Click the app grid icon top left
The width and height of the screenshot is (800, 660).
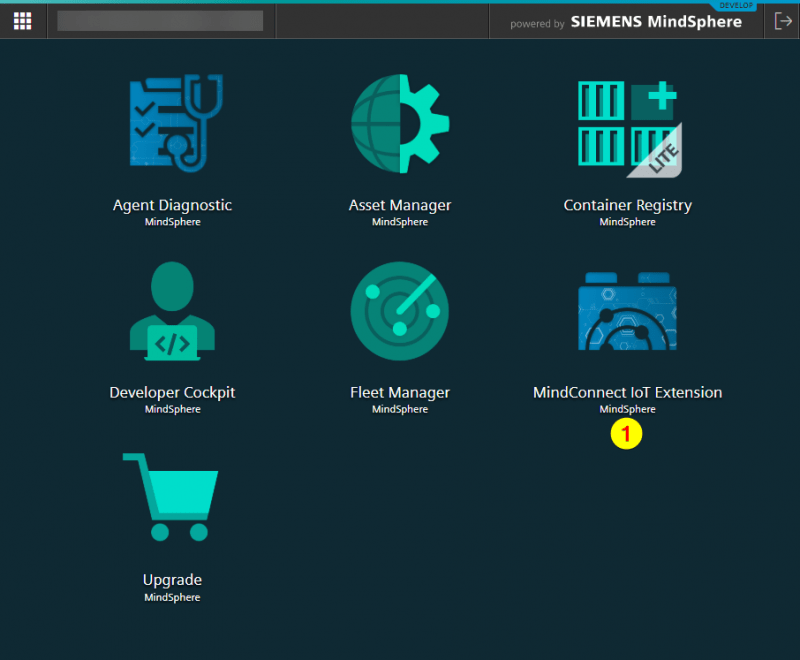click(21, 20)
